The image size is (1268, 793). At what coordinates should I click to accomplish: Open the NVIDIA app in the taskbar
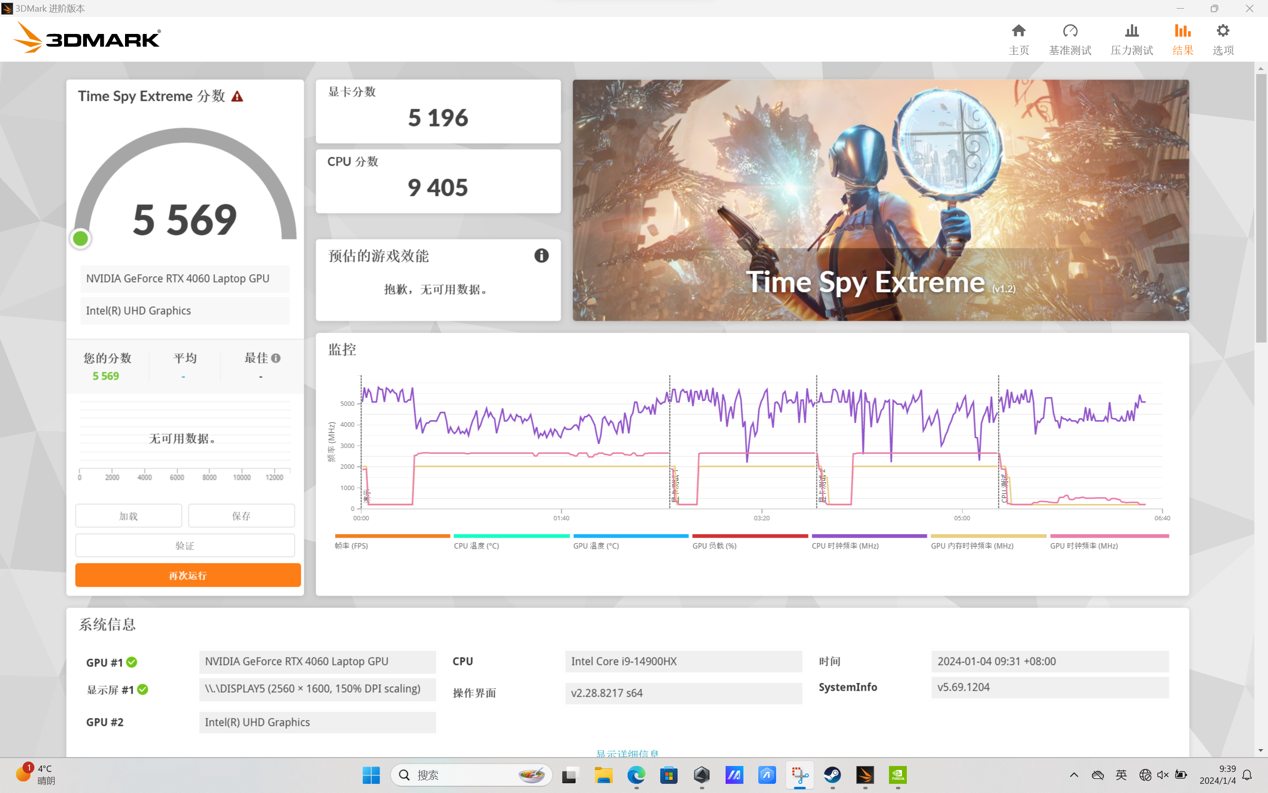pos(898,775)
